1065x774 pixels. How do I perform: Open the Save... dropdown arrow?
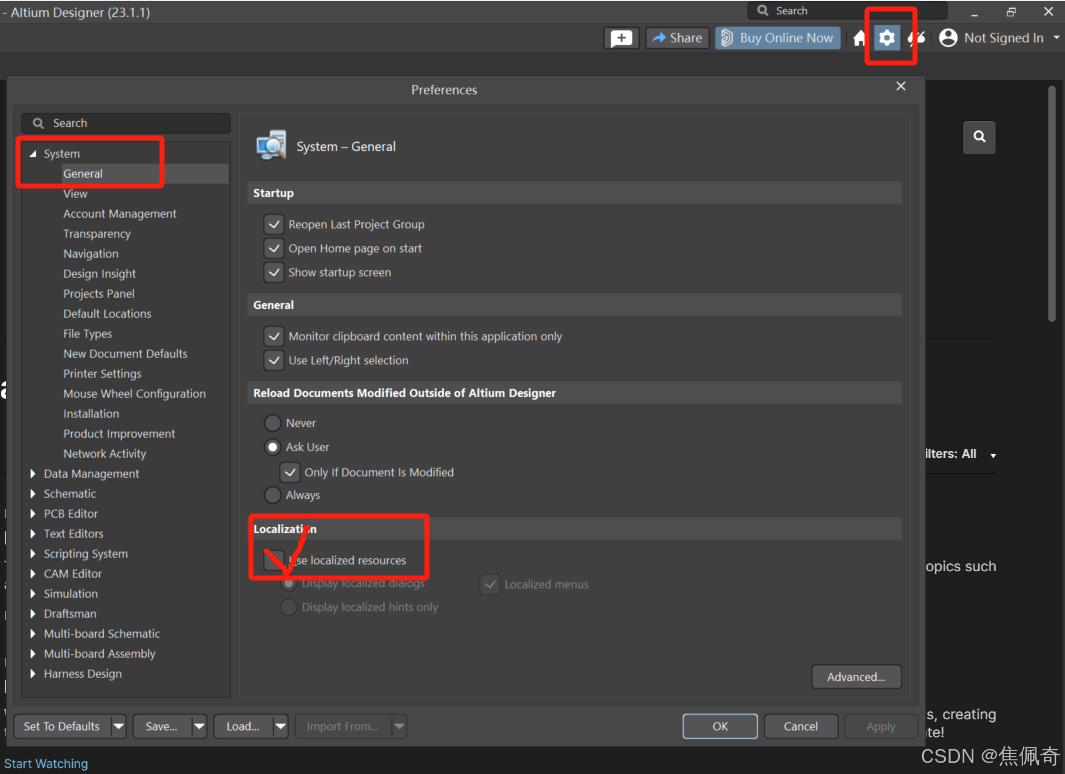(x=199, y=726)
